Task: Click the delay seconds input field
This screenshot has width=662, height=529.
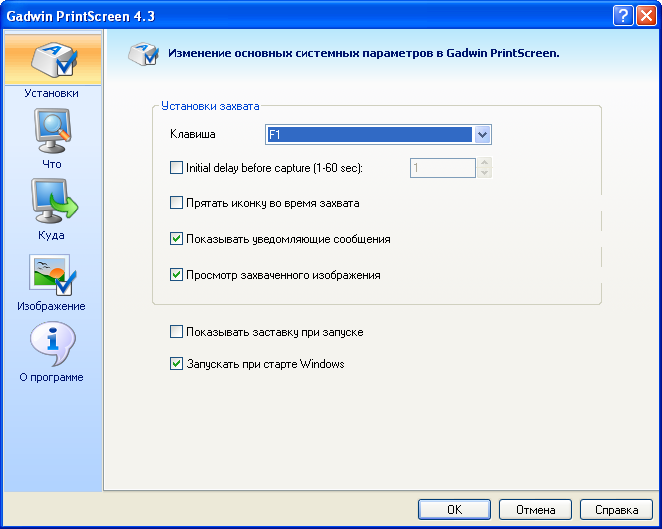Action: pos(443,168)
